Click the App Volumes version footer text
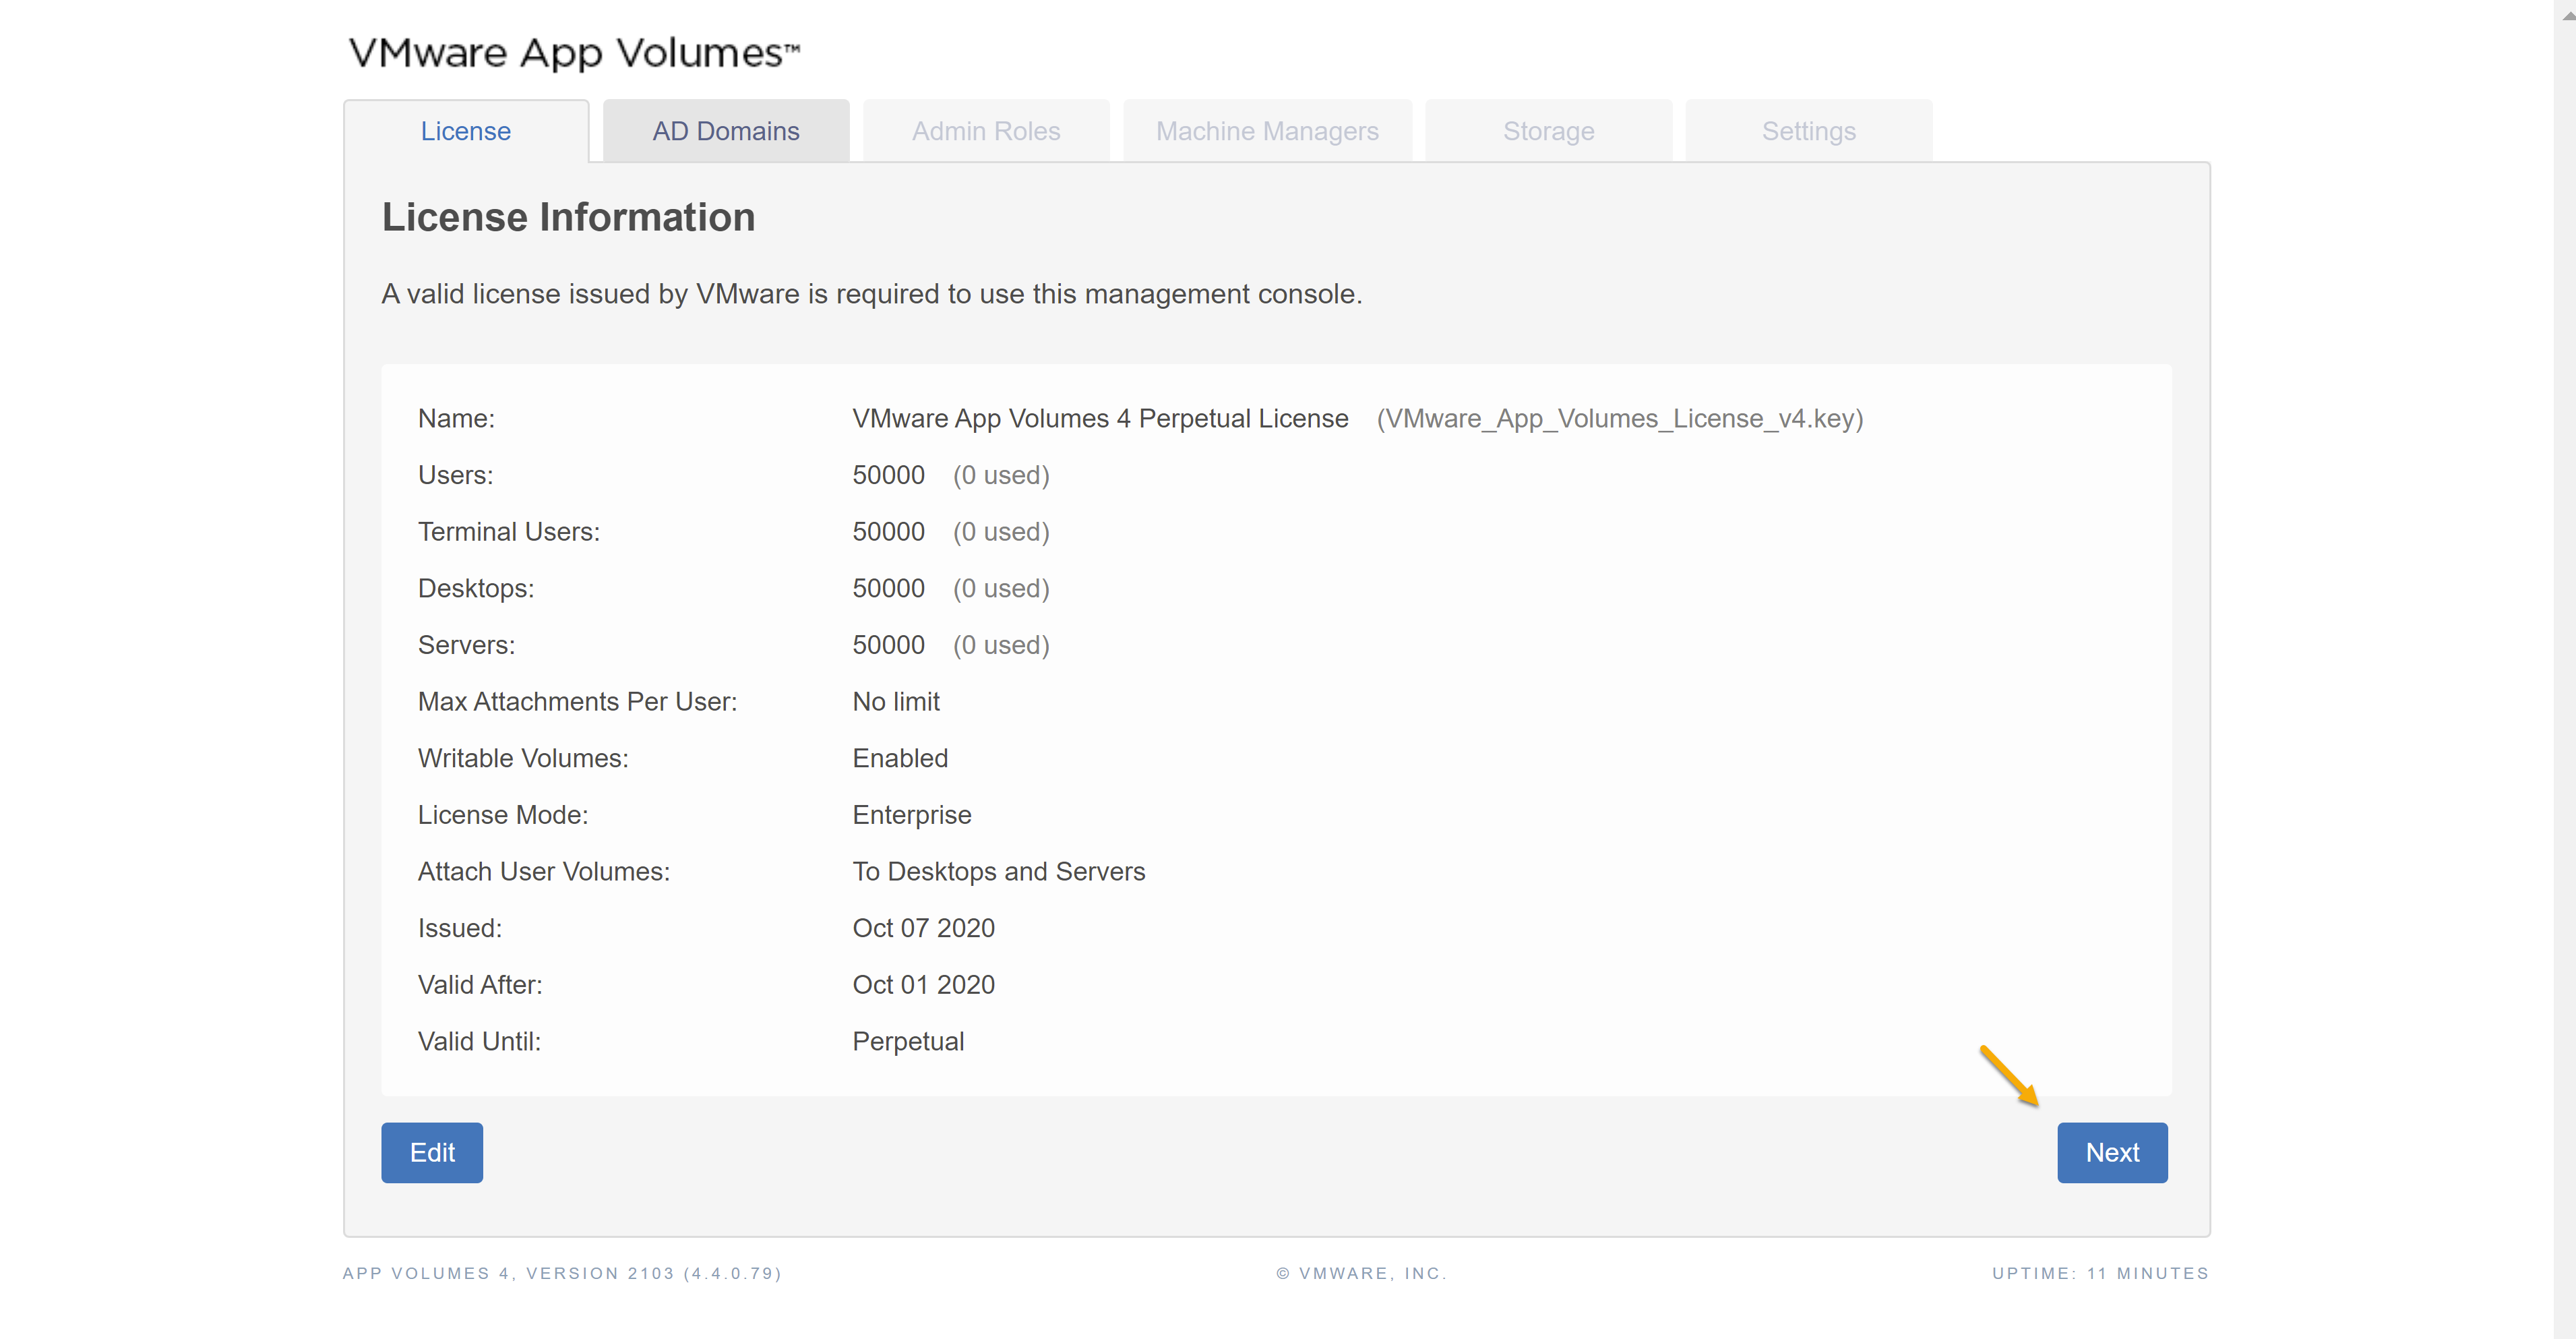 [x=562, y=1273]
